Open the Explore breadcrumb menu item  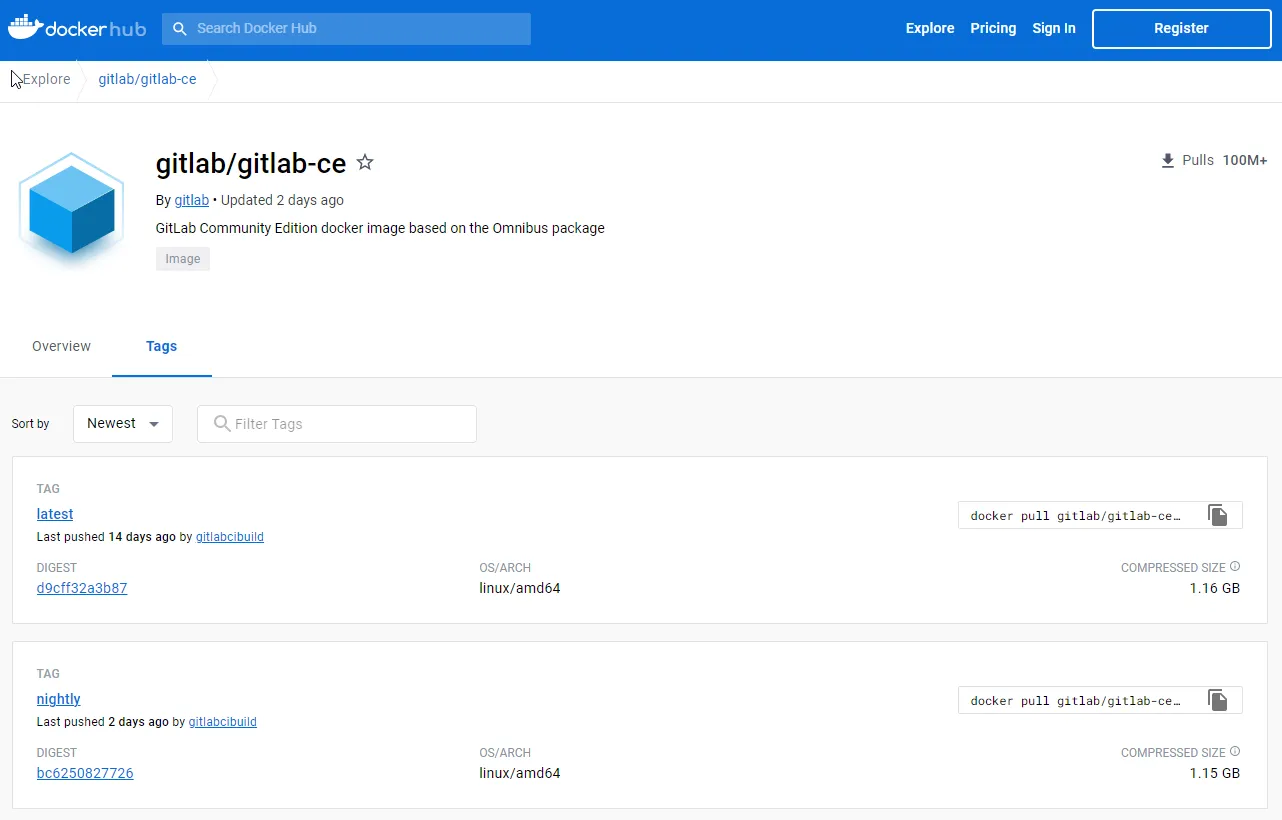coord(42,78)
